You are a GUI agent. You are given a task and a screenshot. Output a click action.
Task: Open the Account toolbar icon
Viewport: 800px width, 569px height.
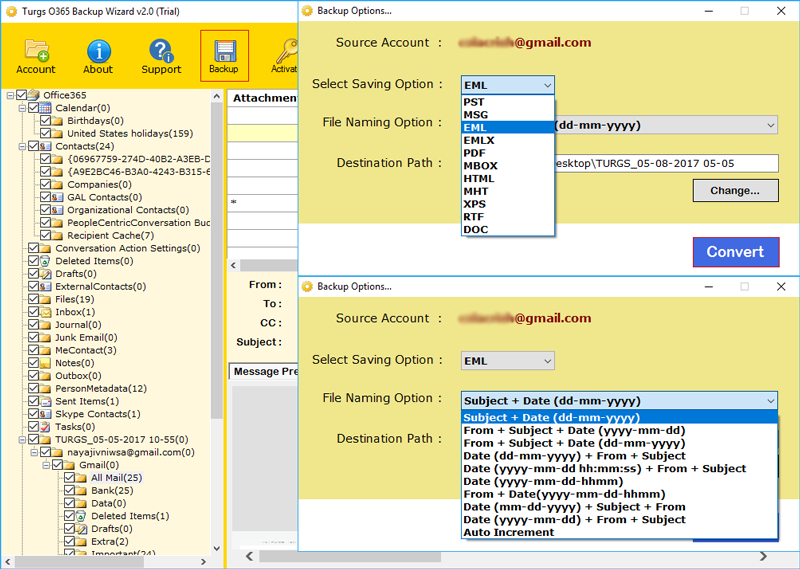(x=36, y=56)
